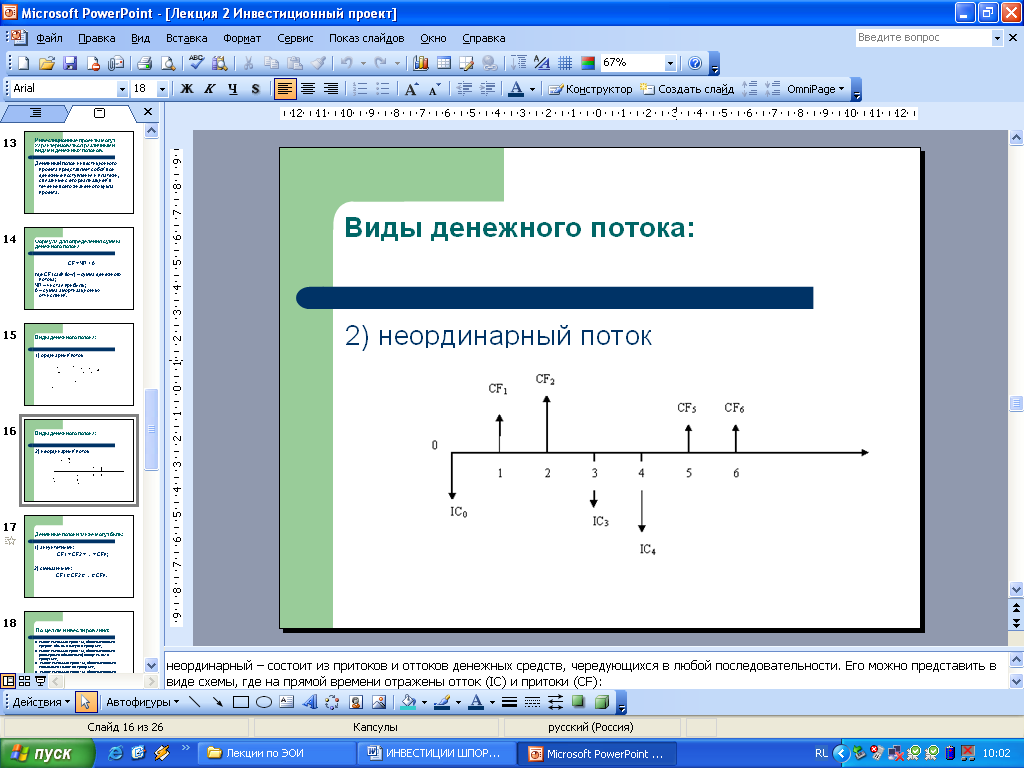Insert a diagram or organization chart
This screenshot has height=768, width=1024.
pyautogui.click(x=332, y=702)
